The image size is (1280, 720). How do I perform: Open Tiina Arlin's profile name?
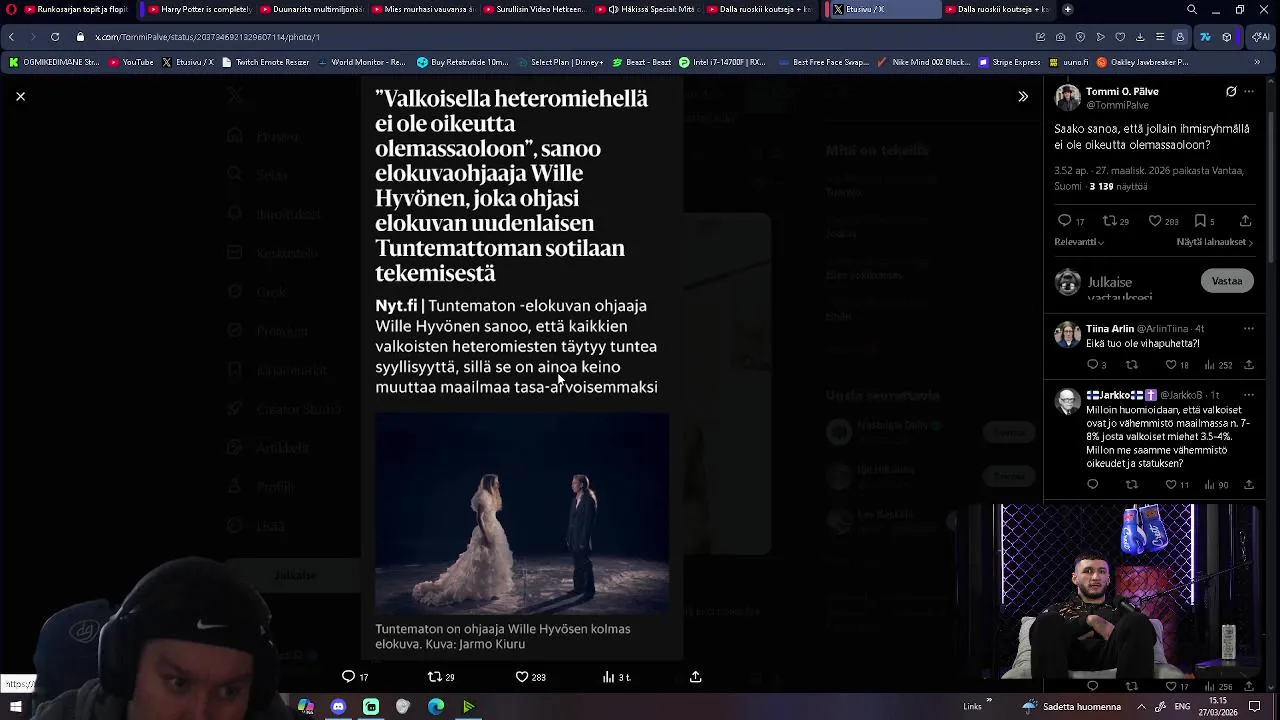1109,328
